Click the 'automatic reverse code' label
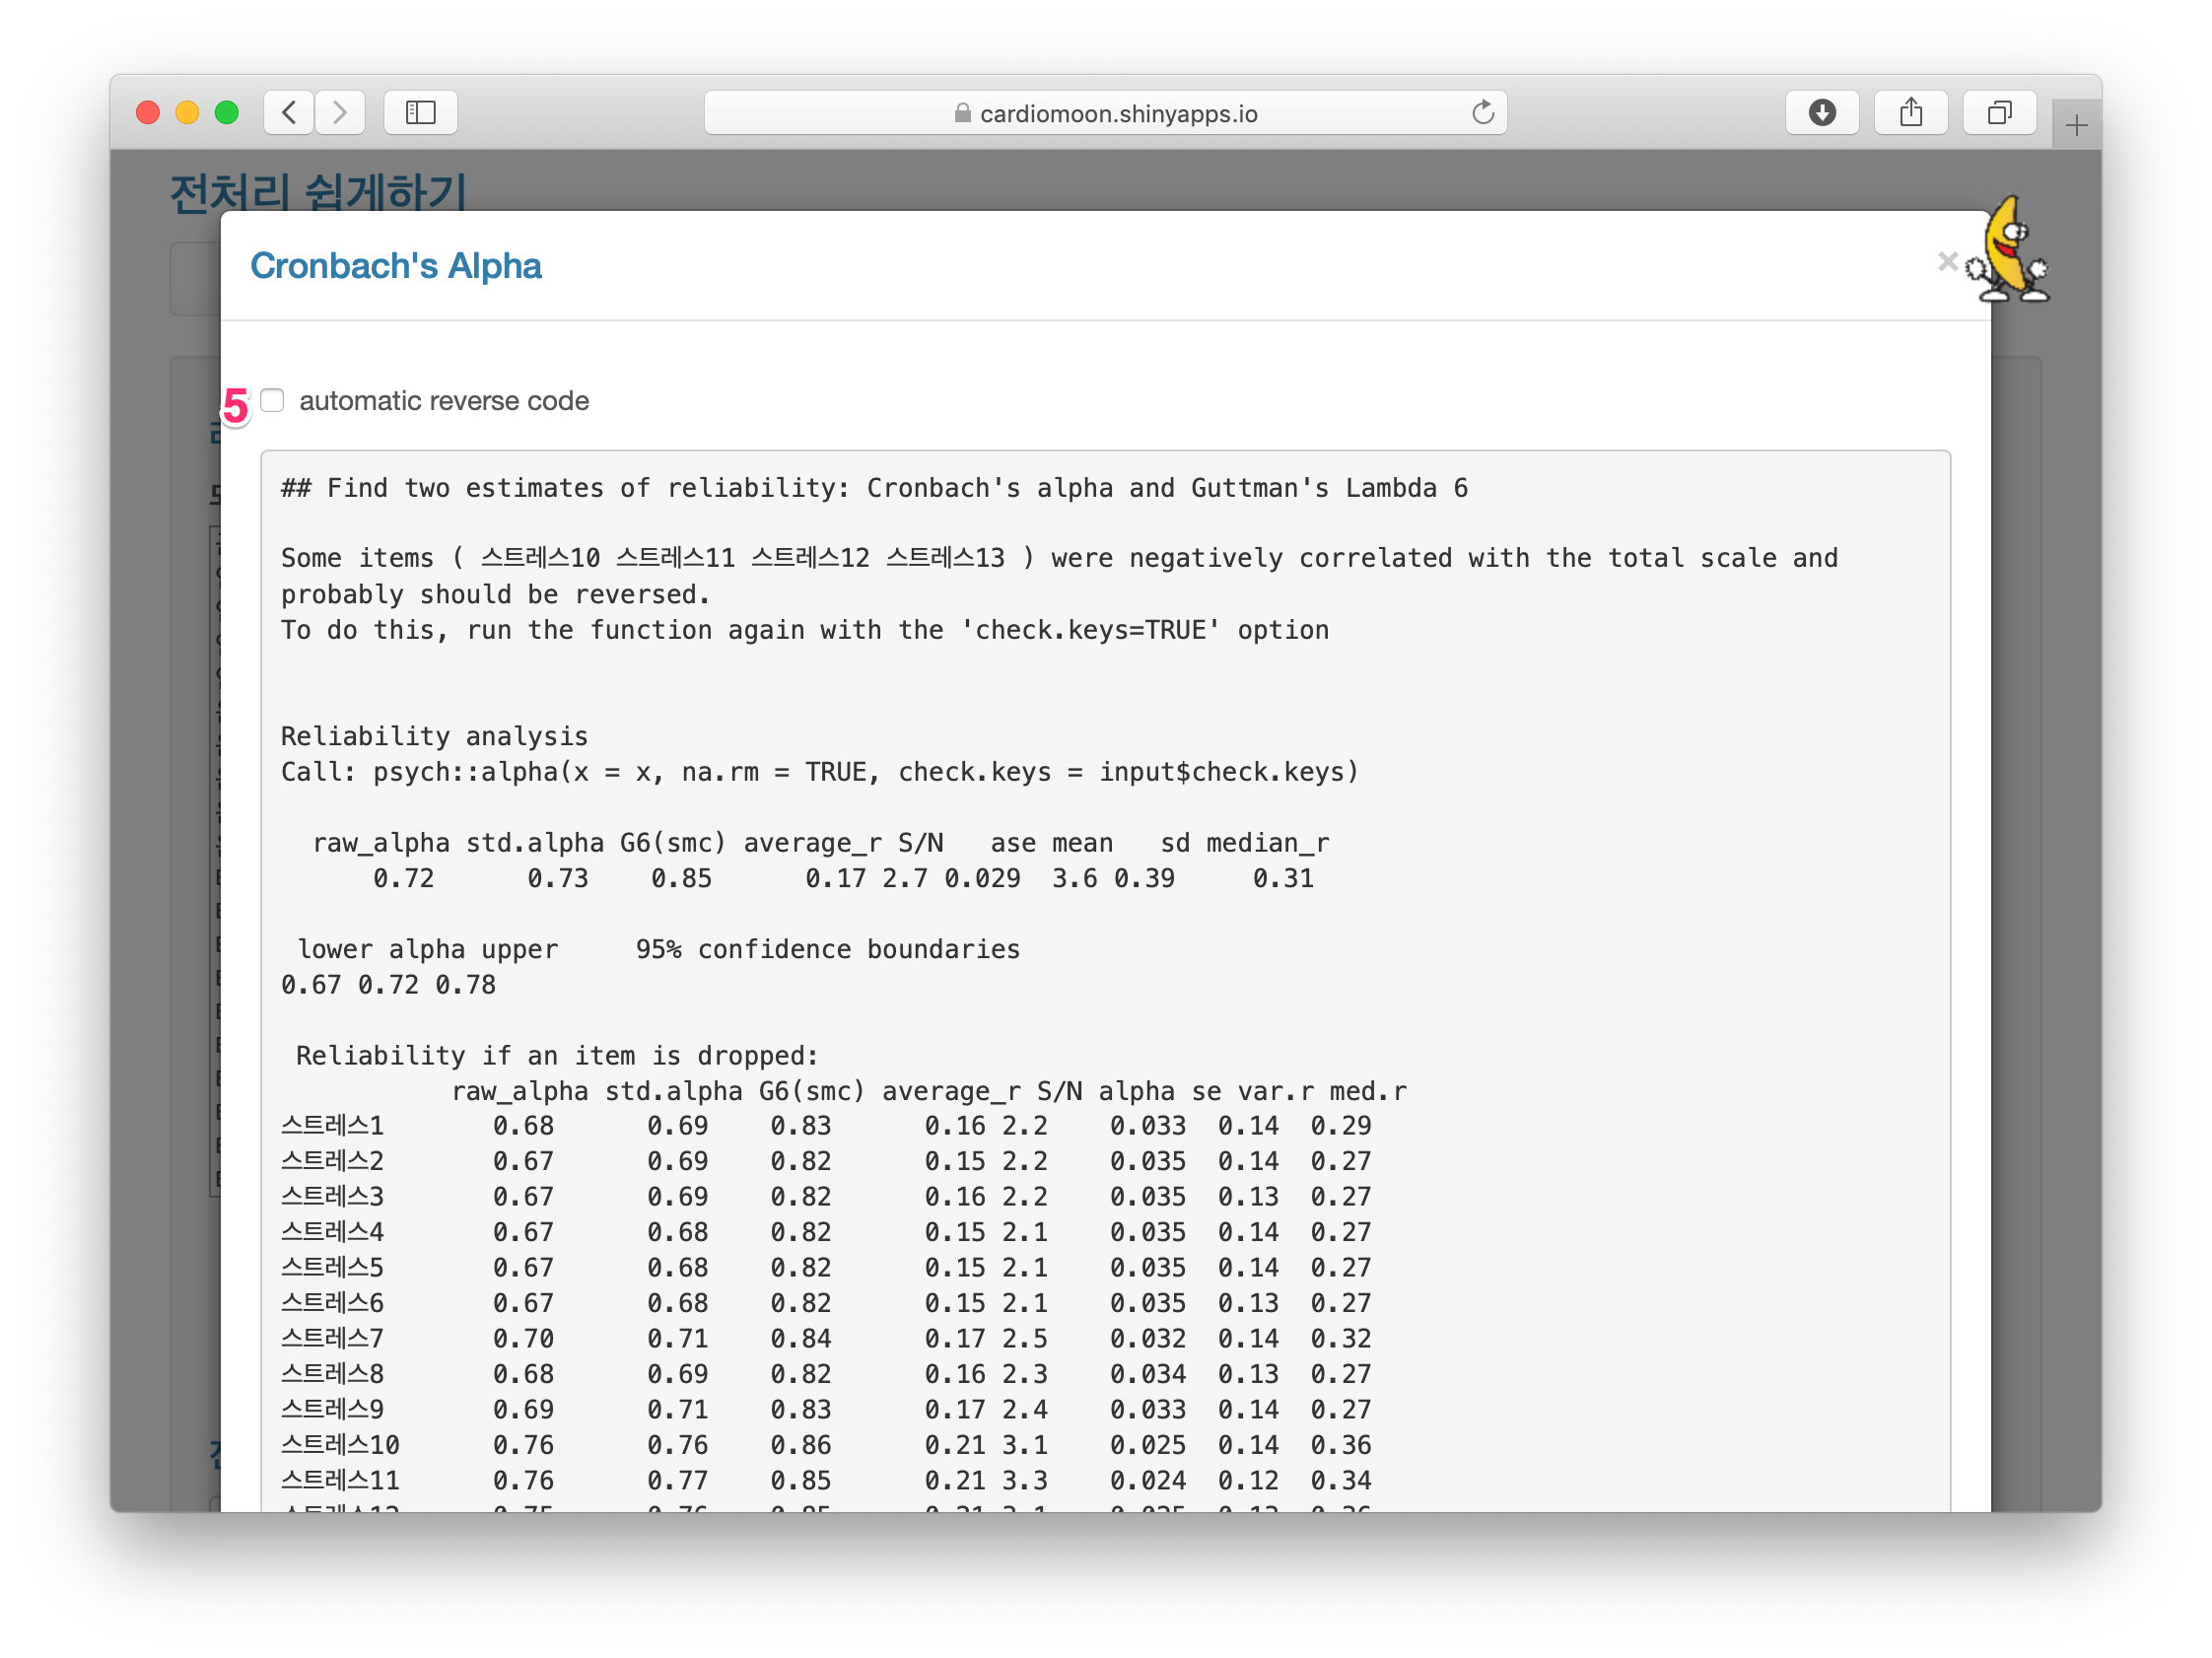 [444, 401]
